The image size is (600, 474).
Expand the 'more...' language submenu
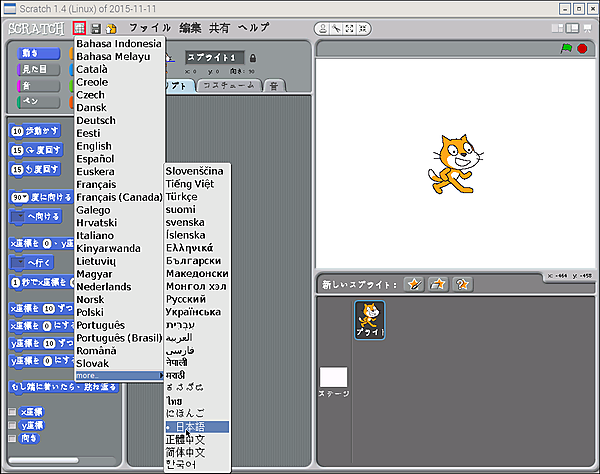click(x=119, y=375)
